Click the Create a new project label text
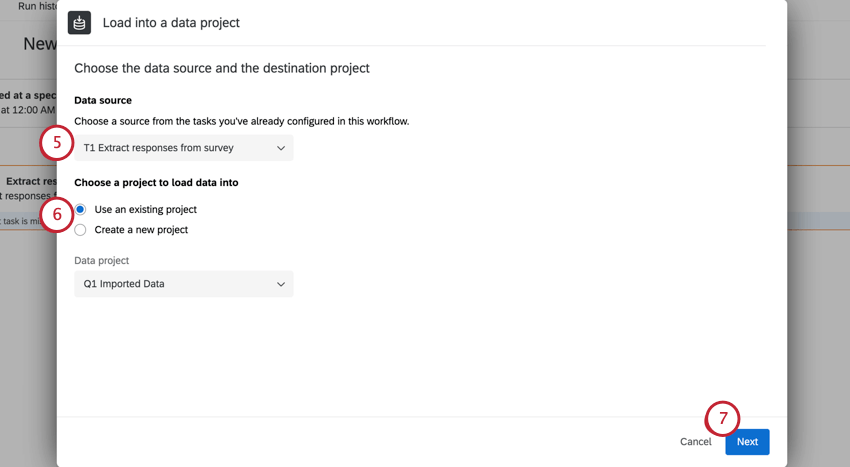The width and height of the screenshot is (850, 467). tap(141, 230)
